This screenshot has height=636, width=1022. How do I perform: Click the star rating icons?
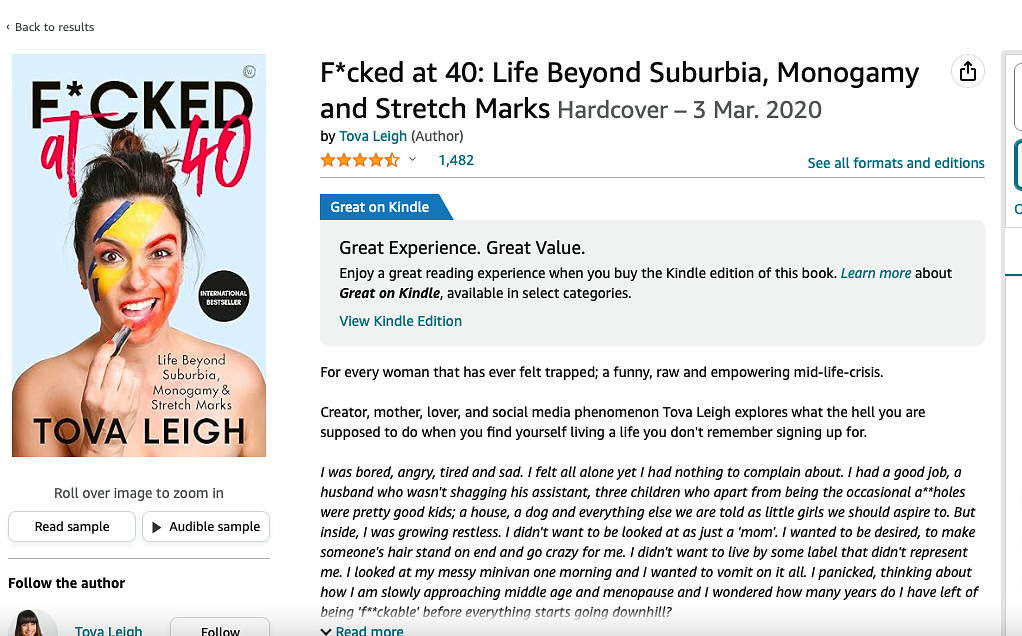[x=360, y=160]
